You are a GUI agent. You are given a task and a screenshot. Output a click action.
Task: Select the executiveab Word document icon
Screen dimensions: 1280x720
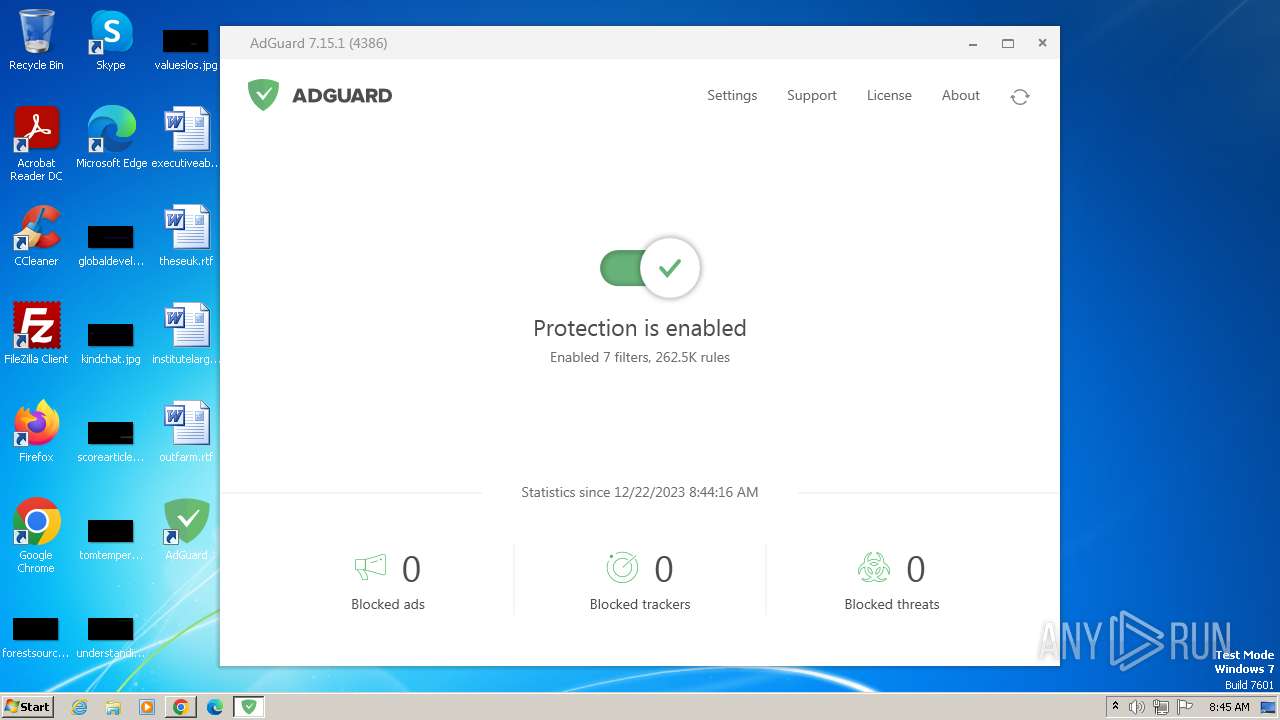point(186,138)
